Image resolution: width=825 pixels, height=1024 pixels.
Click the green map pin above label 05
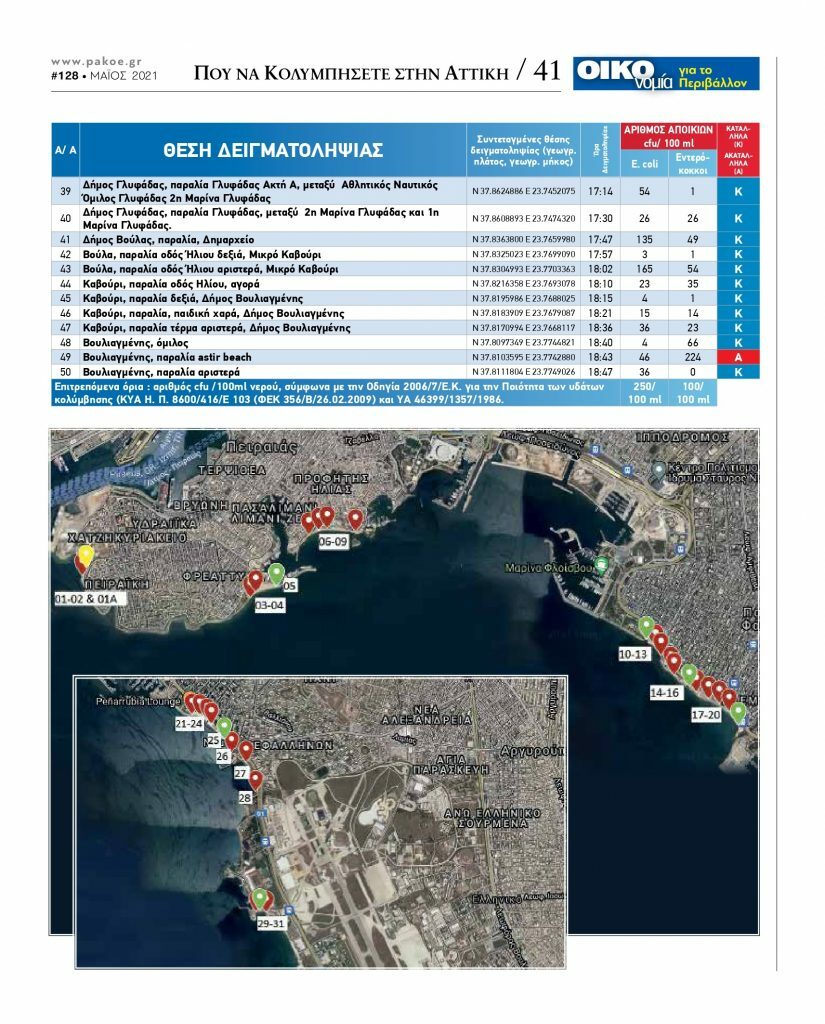[276, 573]
